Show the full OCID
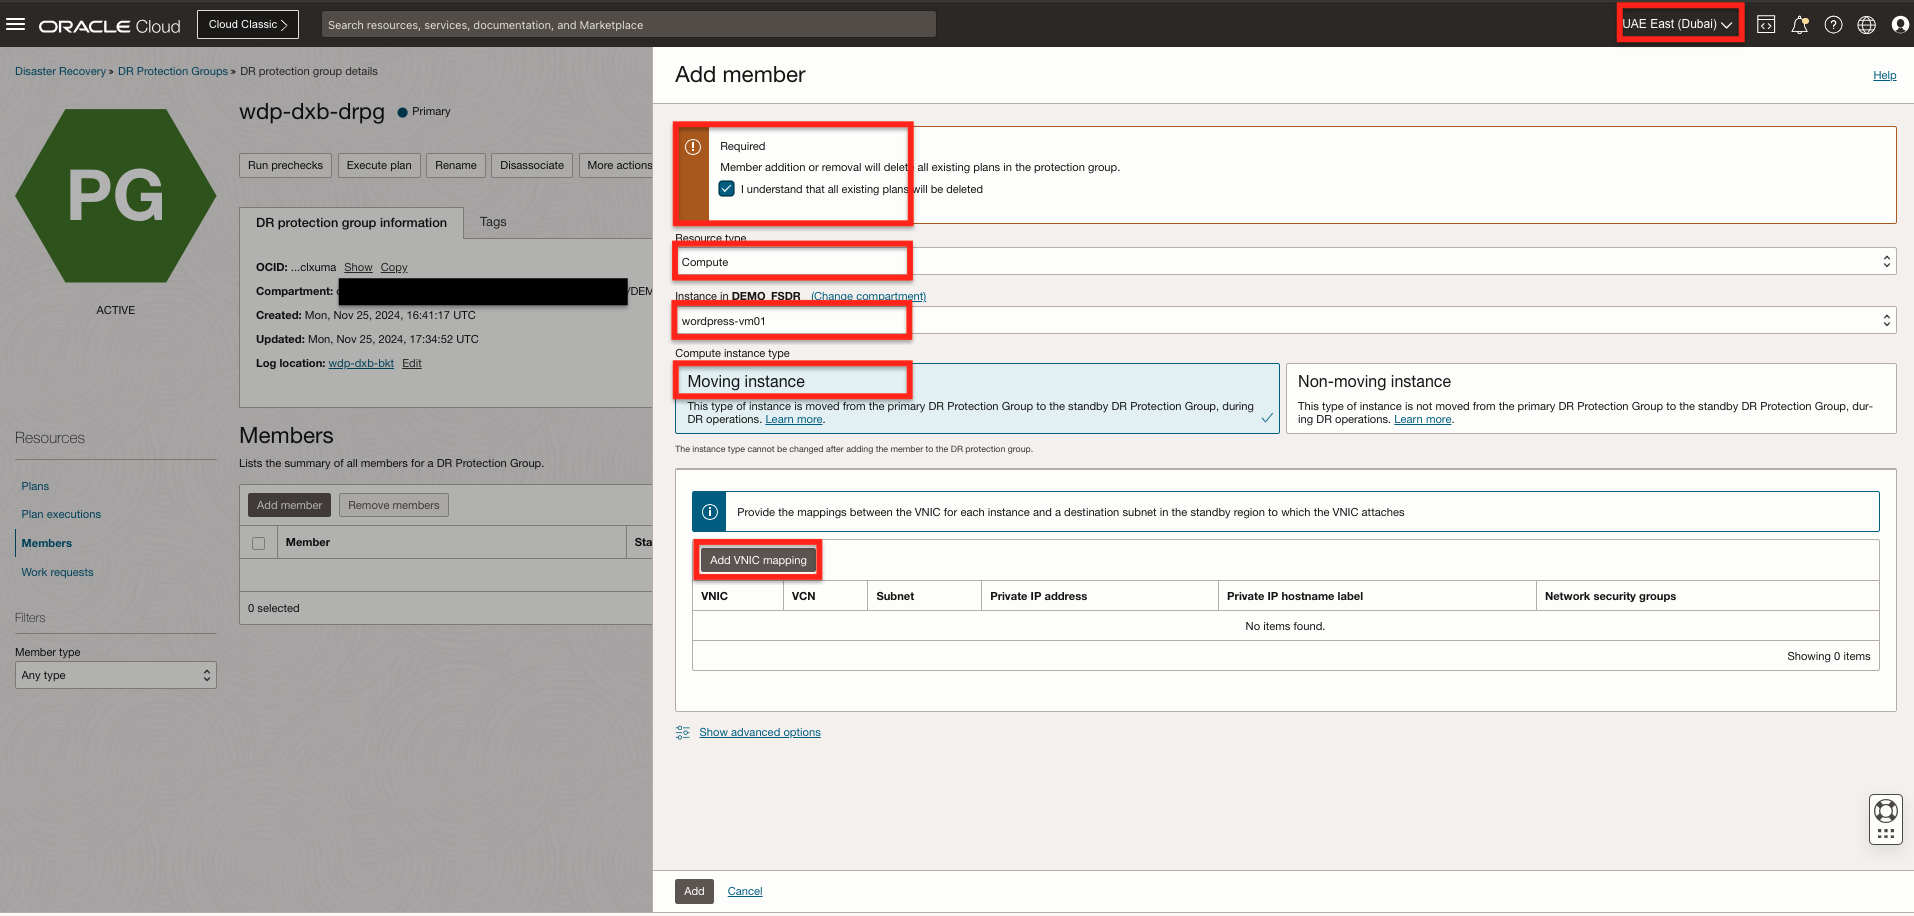Viewport: 1914px width, 916px height. click(x=358, y=267)
